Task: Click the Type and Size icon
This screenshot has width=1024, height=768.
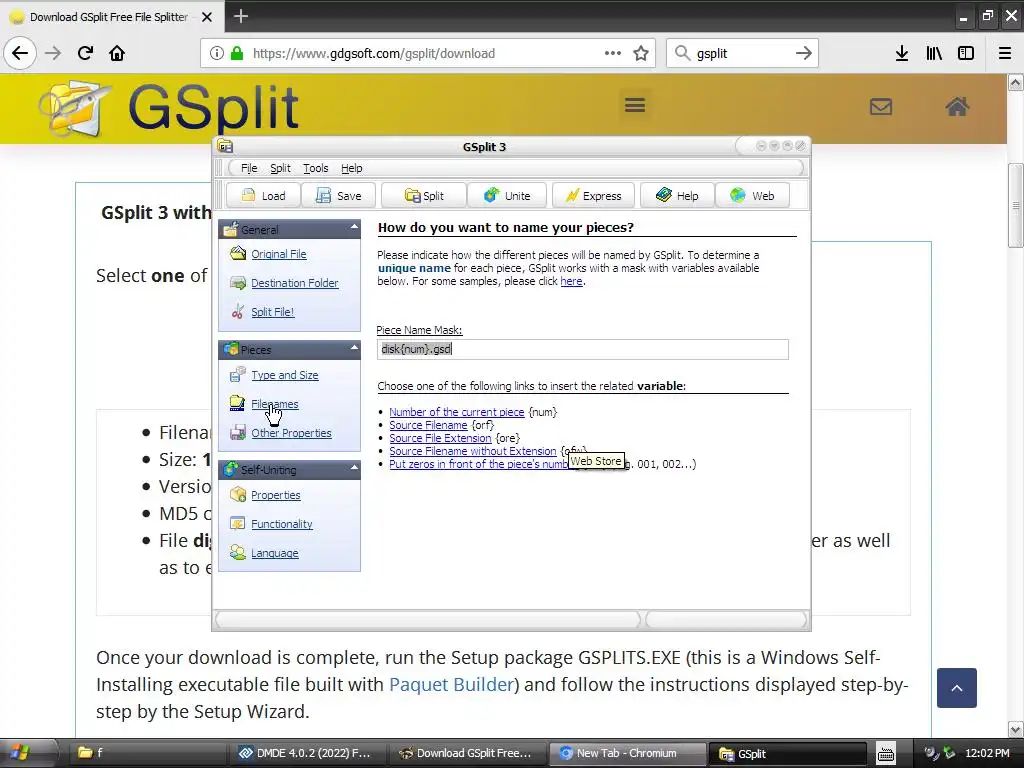Action: (x=238, y=374)
